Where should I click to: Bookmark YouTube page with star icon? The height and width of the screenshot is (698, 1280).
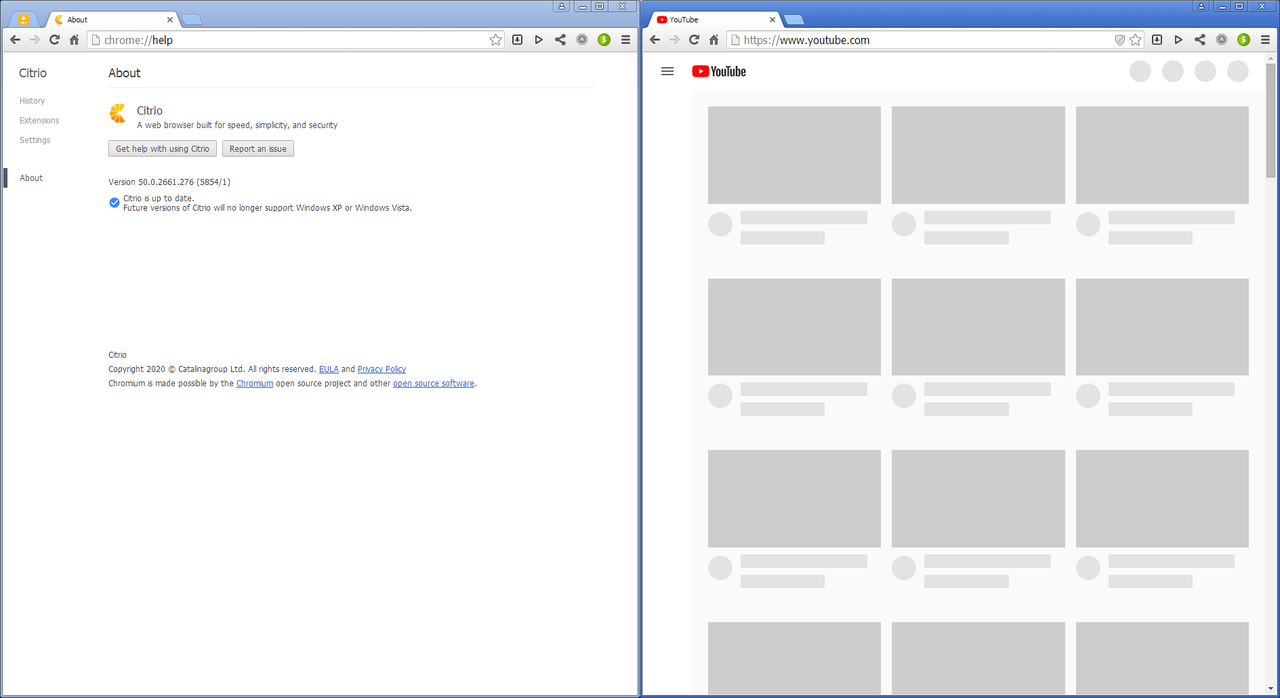coord(1136,40)
